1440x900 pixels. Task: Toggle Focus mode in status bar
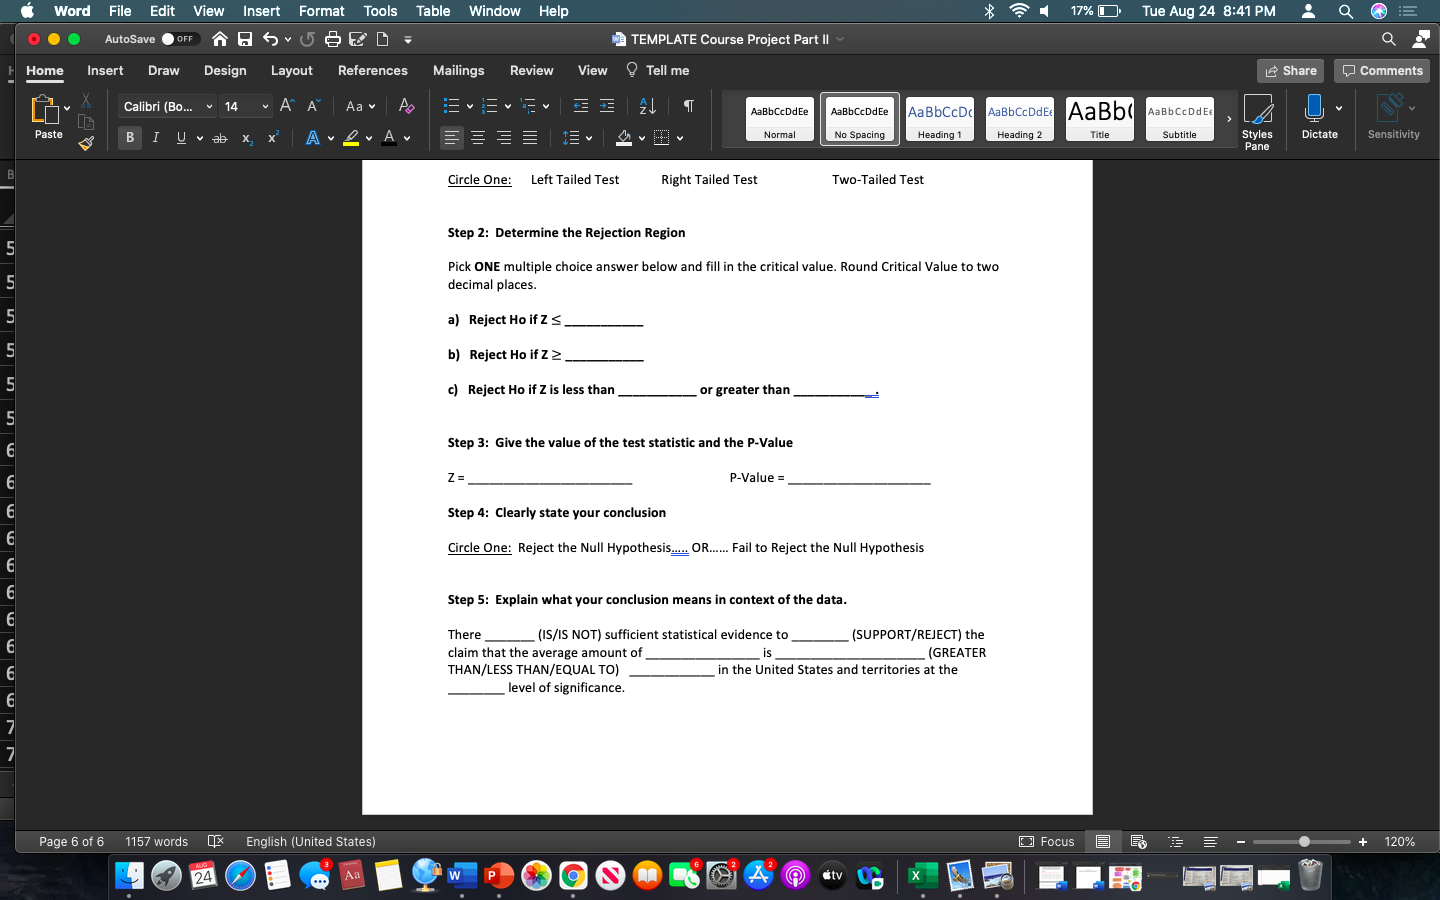coord(1046,842)
